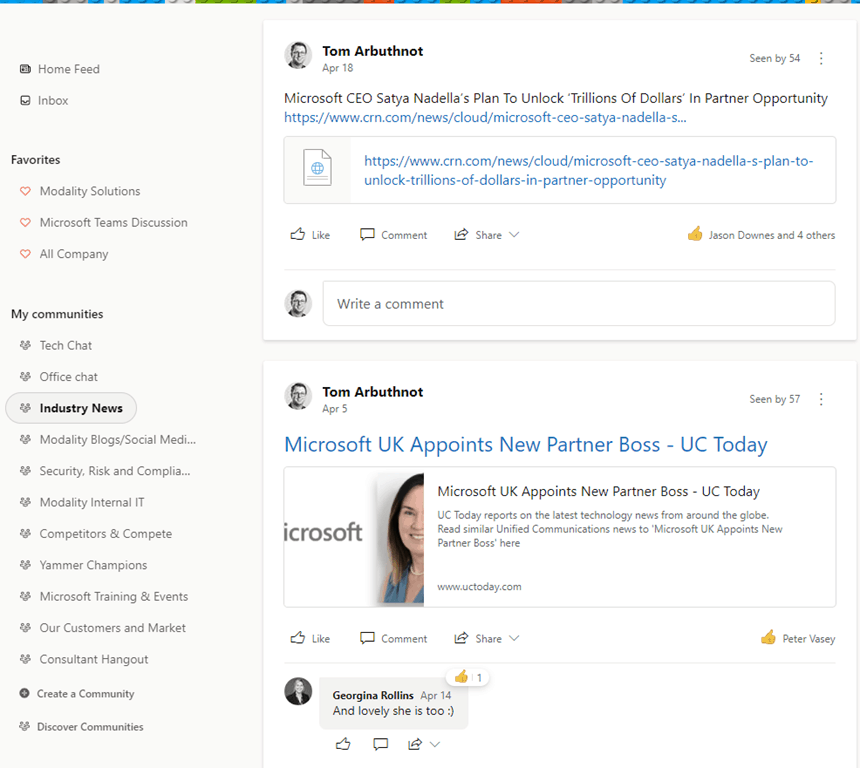Click the plus icon for Create a Community
860x768 pixels.
(24, 693)
